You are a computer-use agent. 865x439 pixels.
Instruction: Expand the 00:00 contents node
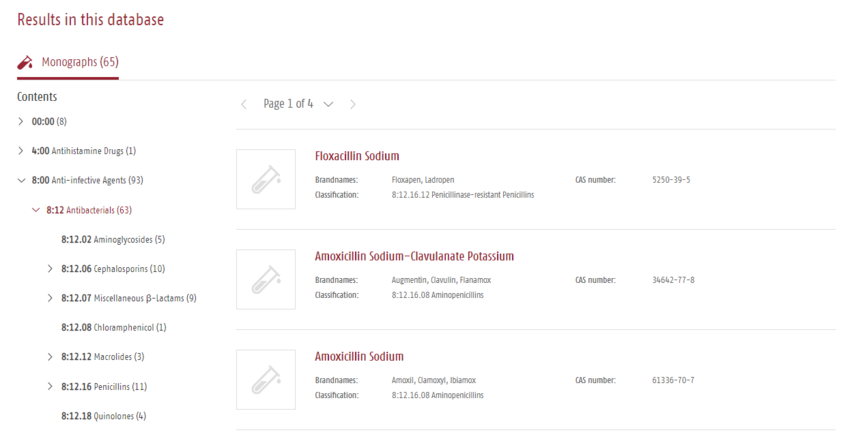point(21,121)
